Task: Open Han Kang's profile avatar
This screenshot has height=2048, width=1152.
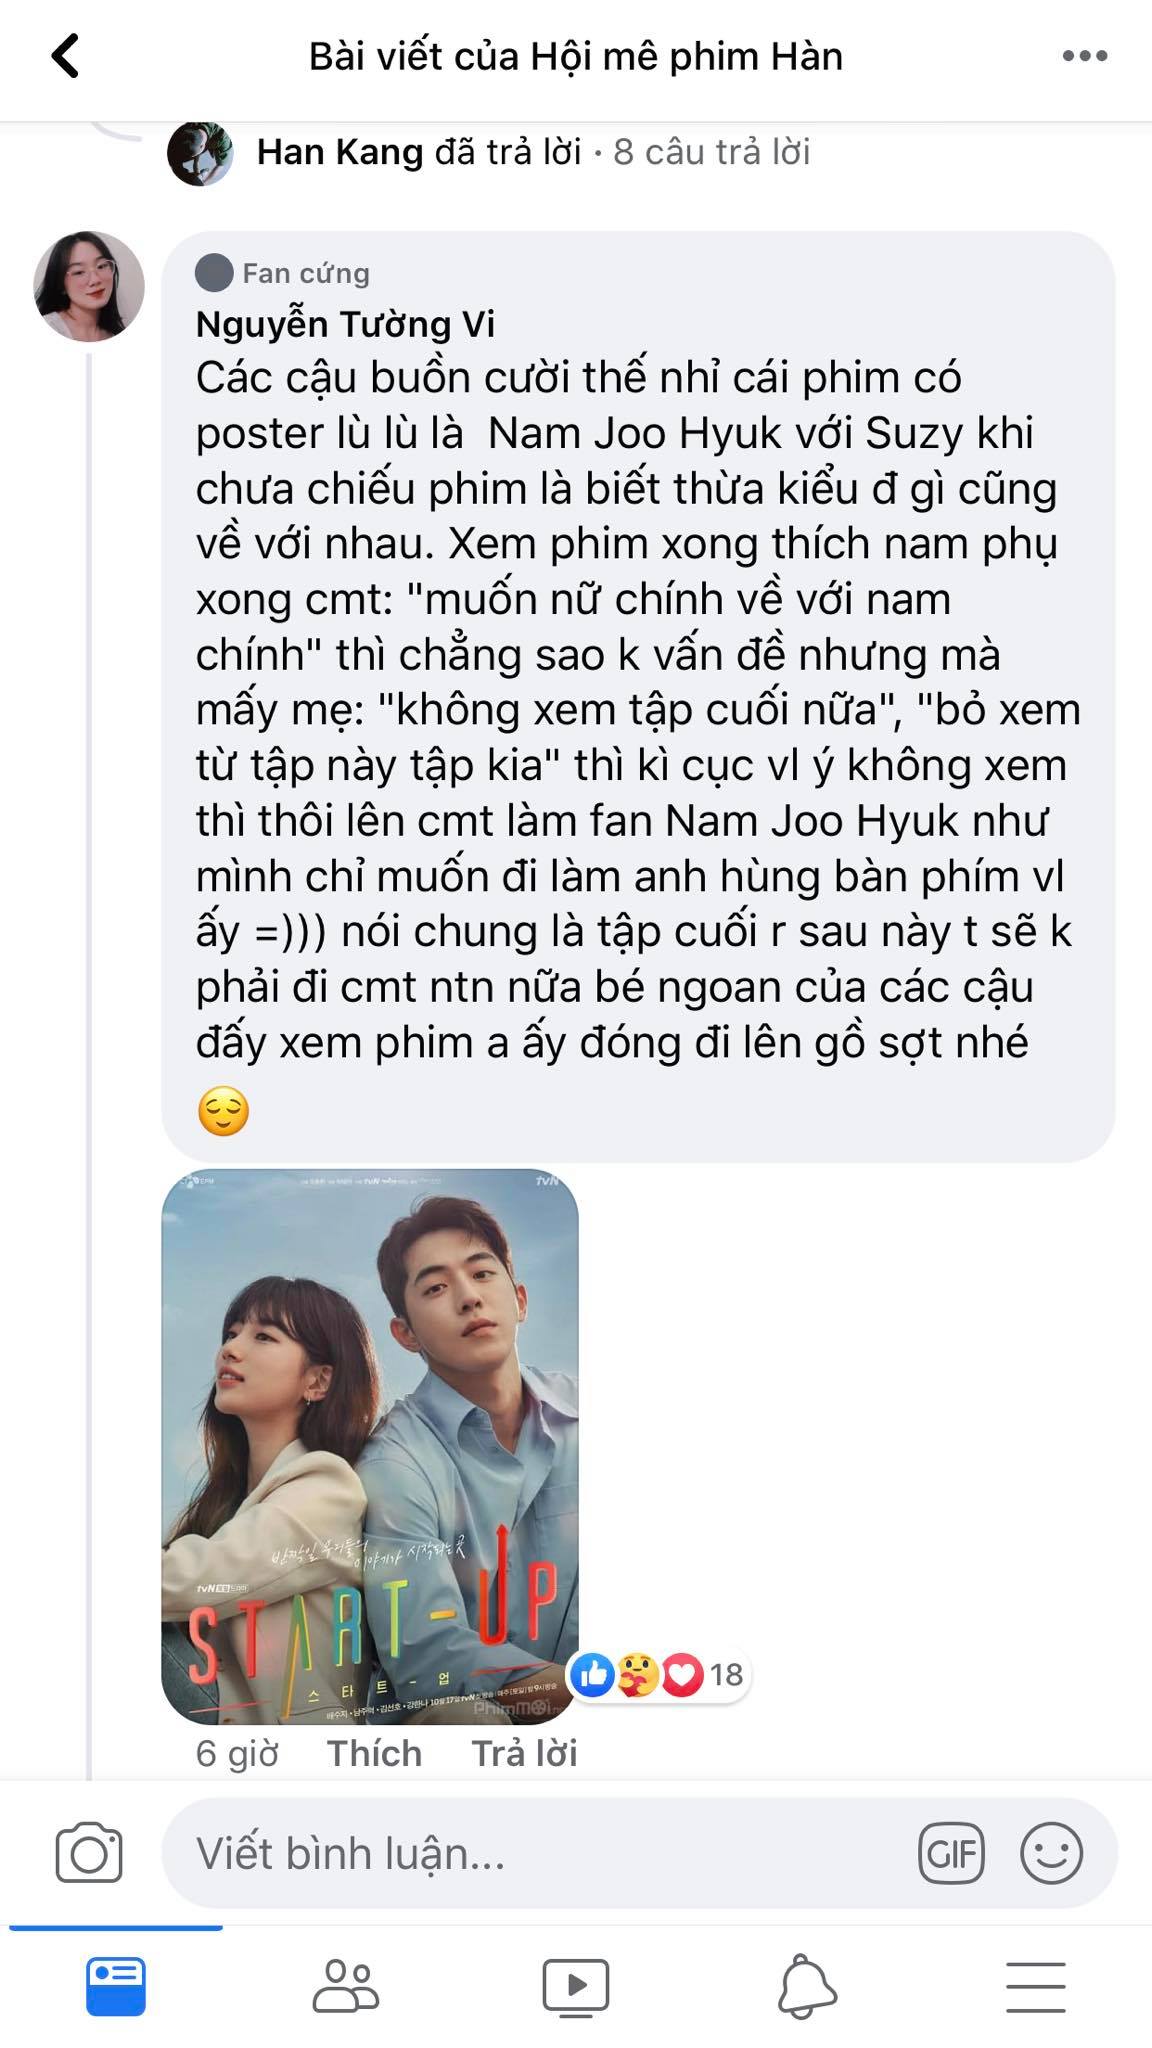Action: coord(200,153)
